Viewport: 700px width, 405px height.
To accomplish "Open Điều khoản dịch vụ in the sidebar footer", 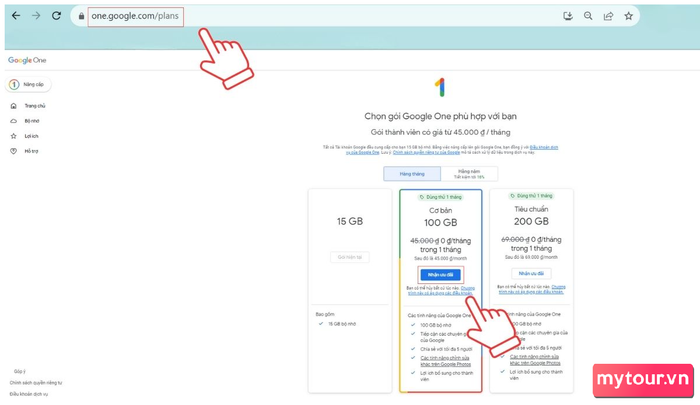I will 29,394.
